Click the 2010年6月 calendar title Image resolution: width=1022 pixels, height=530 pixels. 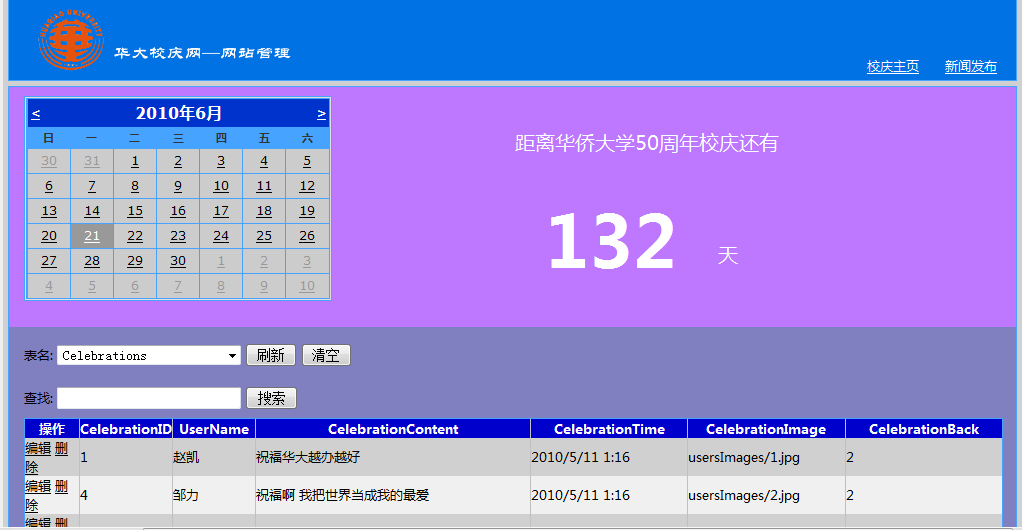click(179, 113)
